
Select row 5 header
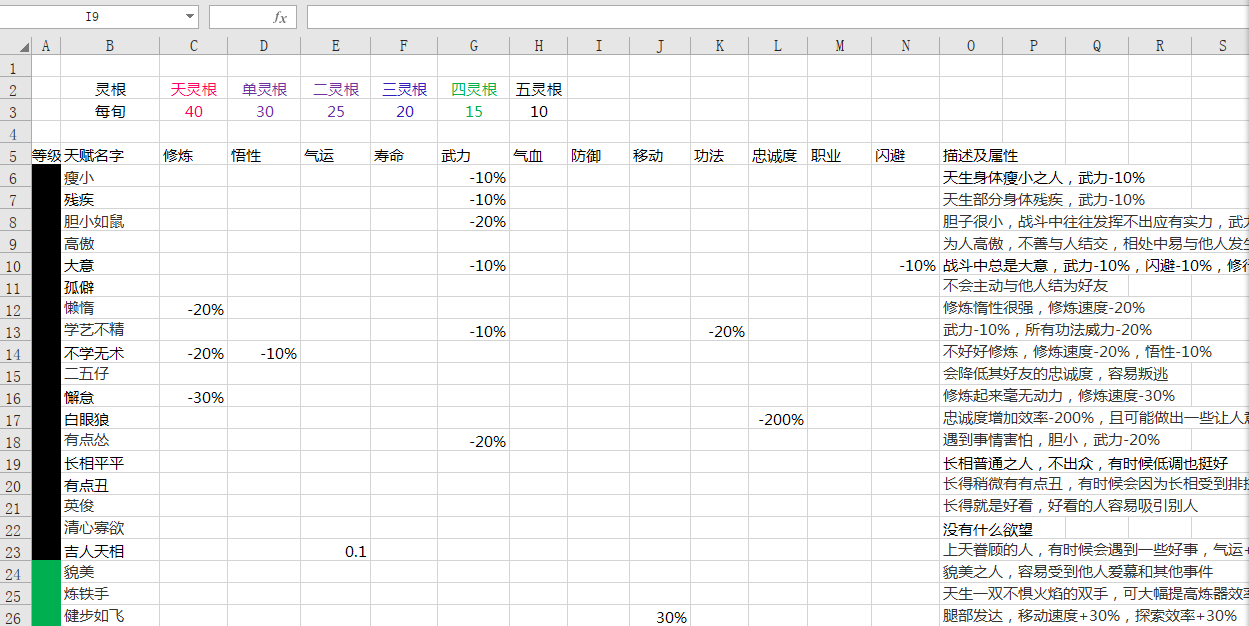[x=15, y=155]
